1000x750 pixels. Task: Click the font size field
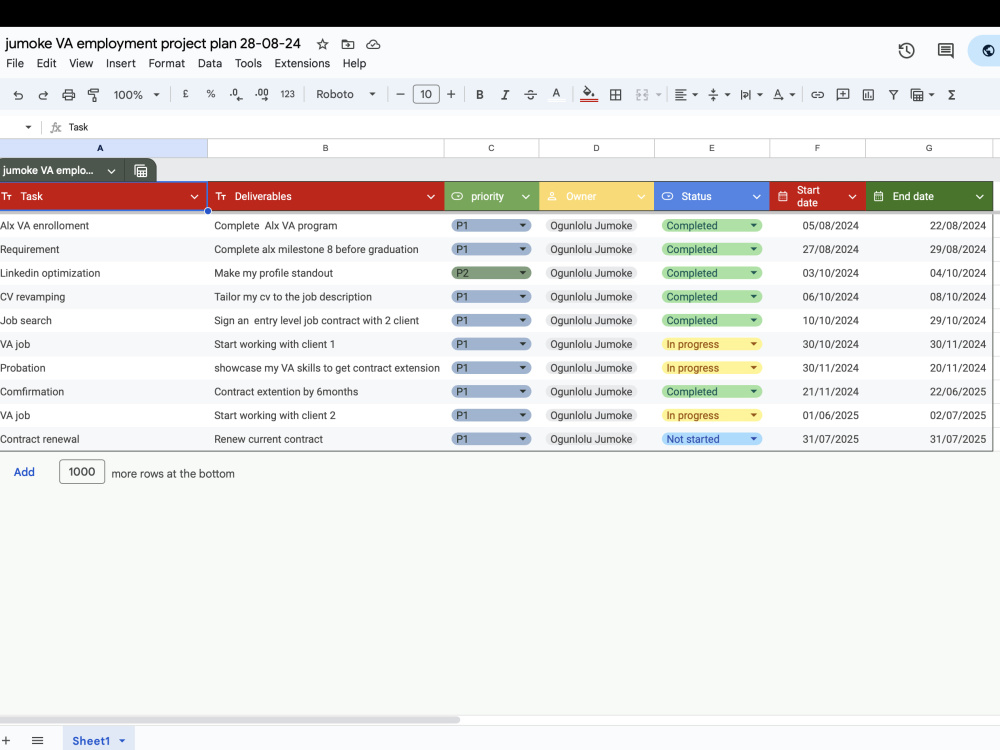click(426, 94)
